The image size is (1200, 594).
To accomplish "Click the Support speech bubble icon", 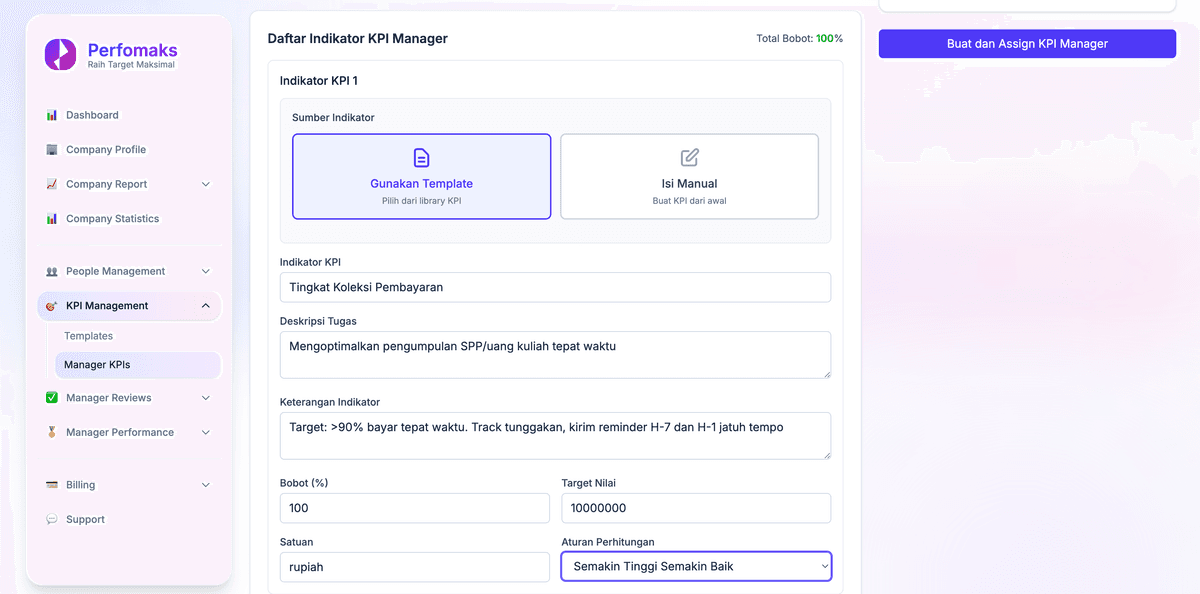I will [52, 520].
